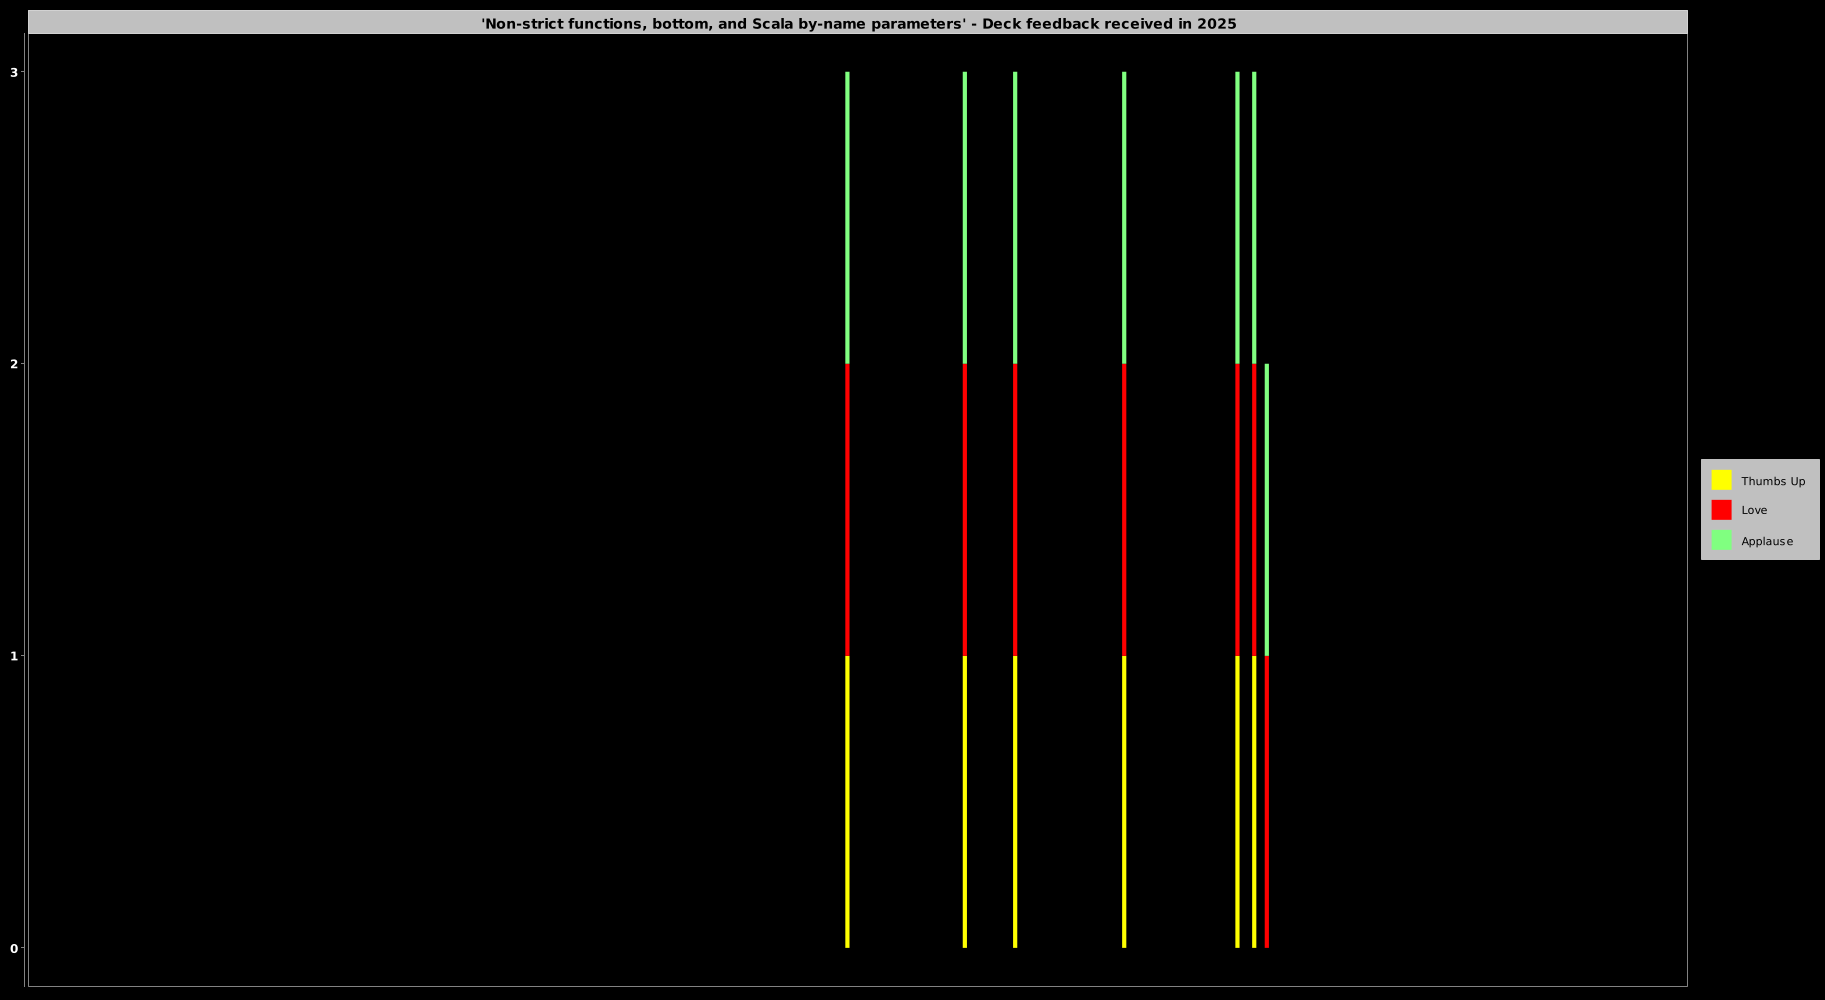Click the red segment of the rightmost bar
Viewport: 1825px width, 1000px height.
point(1267,800)
